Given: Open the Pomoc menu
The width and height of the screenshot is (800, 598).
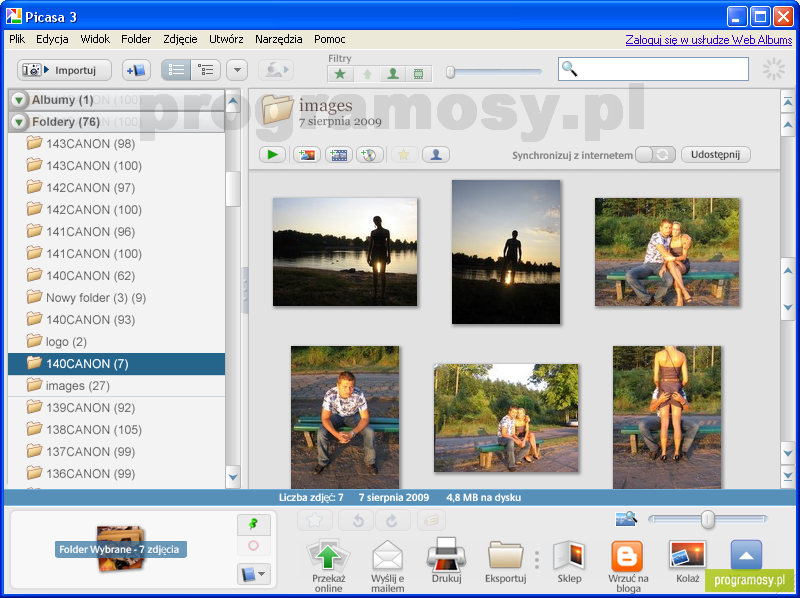Looking at the screenshot, I should click(x=330, y=39).
